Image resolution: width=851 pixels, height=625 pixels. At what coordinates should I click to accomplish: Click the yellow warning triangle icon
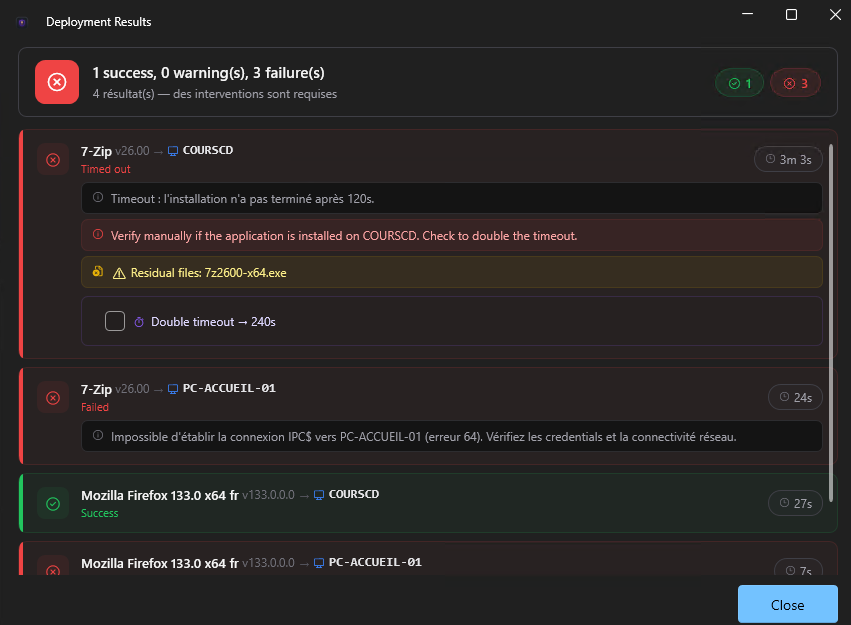click(119, 273)
